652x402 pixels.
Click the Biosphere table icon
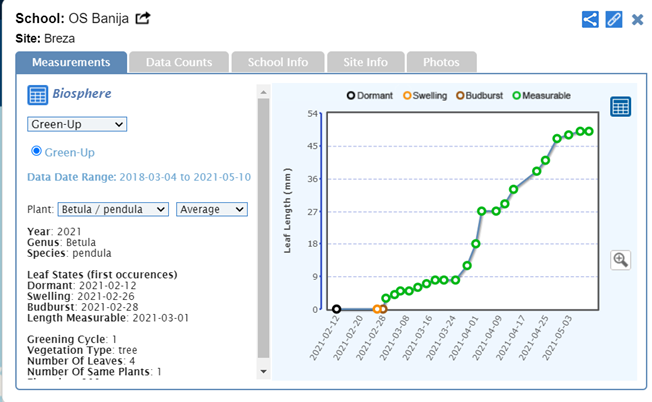(38, 96)
